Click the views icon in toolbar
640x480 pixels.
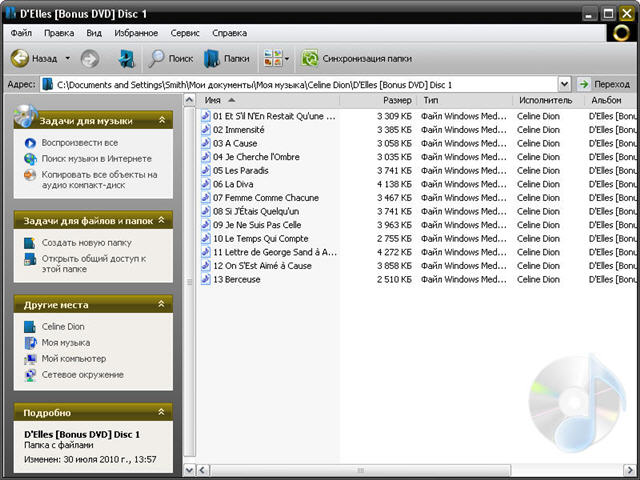[273, 58]
